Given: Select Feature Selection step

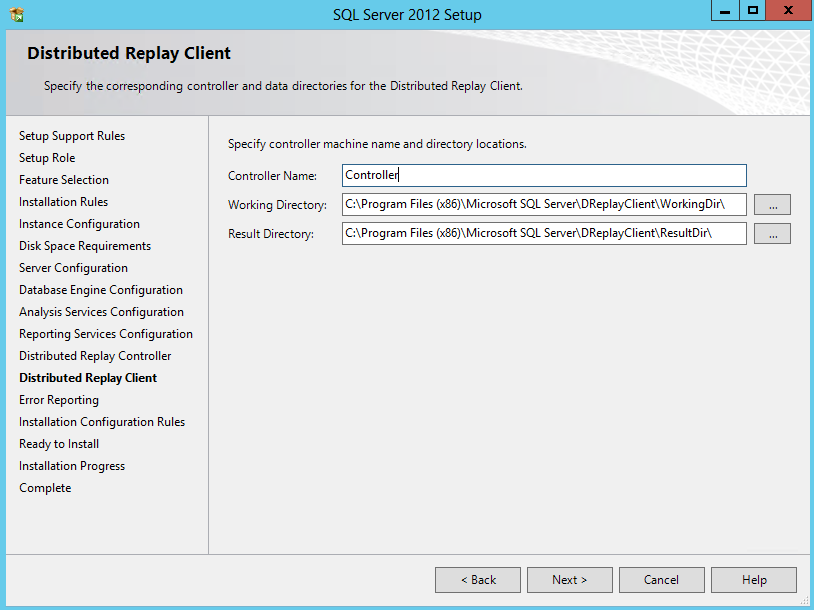Looking at the screenshot, I should (64, 180).
